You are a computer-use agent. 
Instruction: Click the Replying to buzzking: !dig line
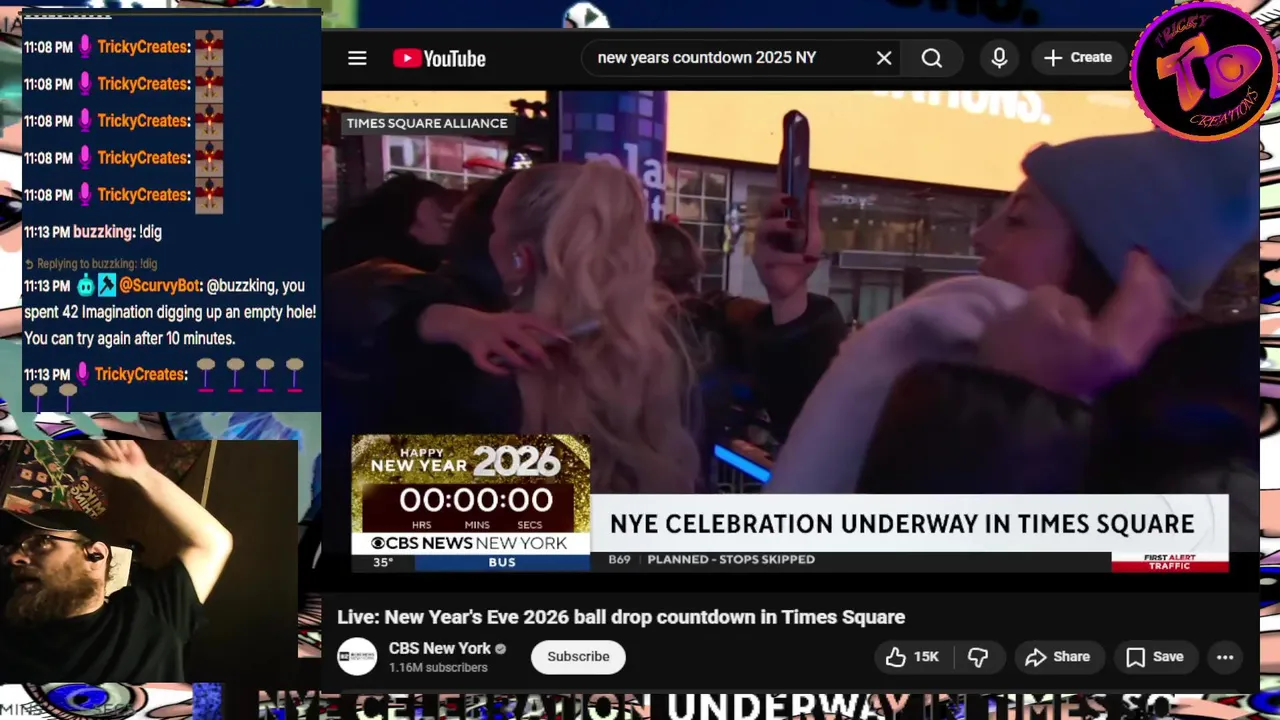pyautogui.click(x=91, y=264)
